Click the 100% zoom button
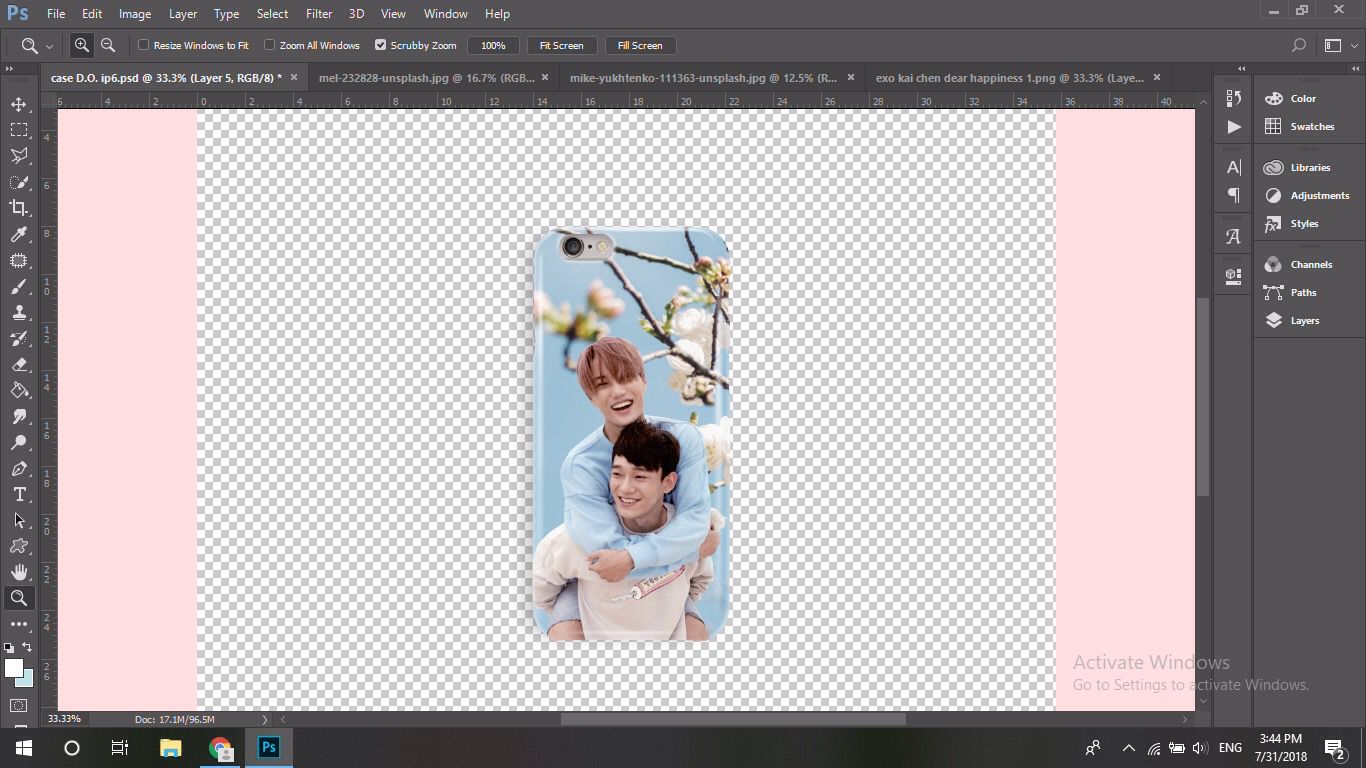Viewport: 1366px width, 768px height. tap(493, 45)
